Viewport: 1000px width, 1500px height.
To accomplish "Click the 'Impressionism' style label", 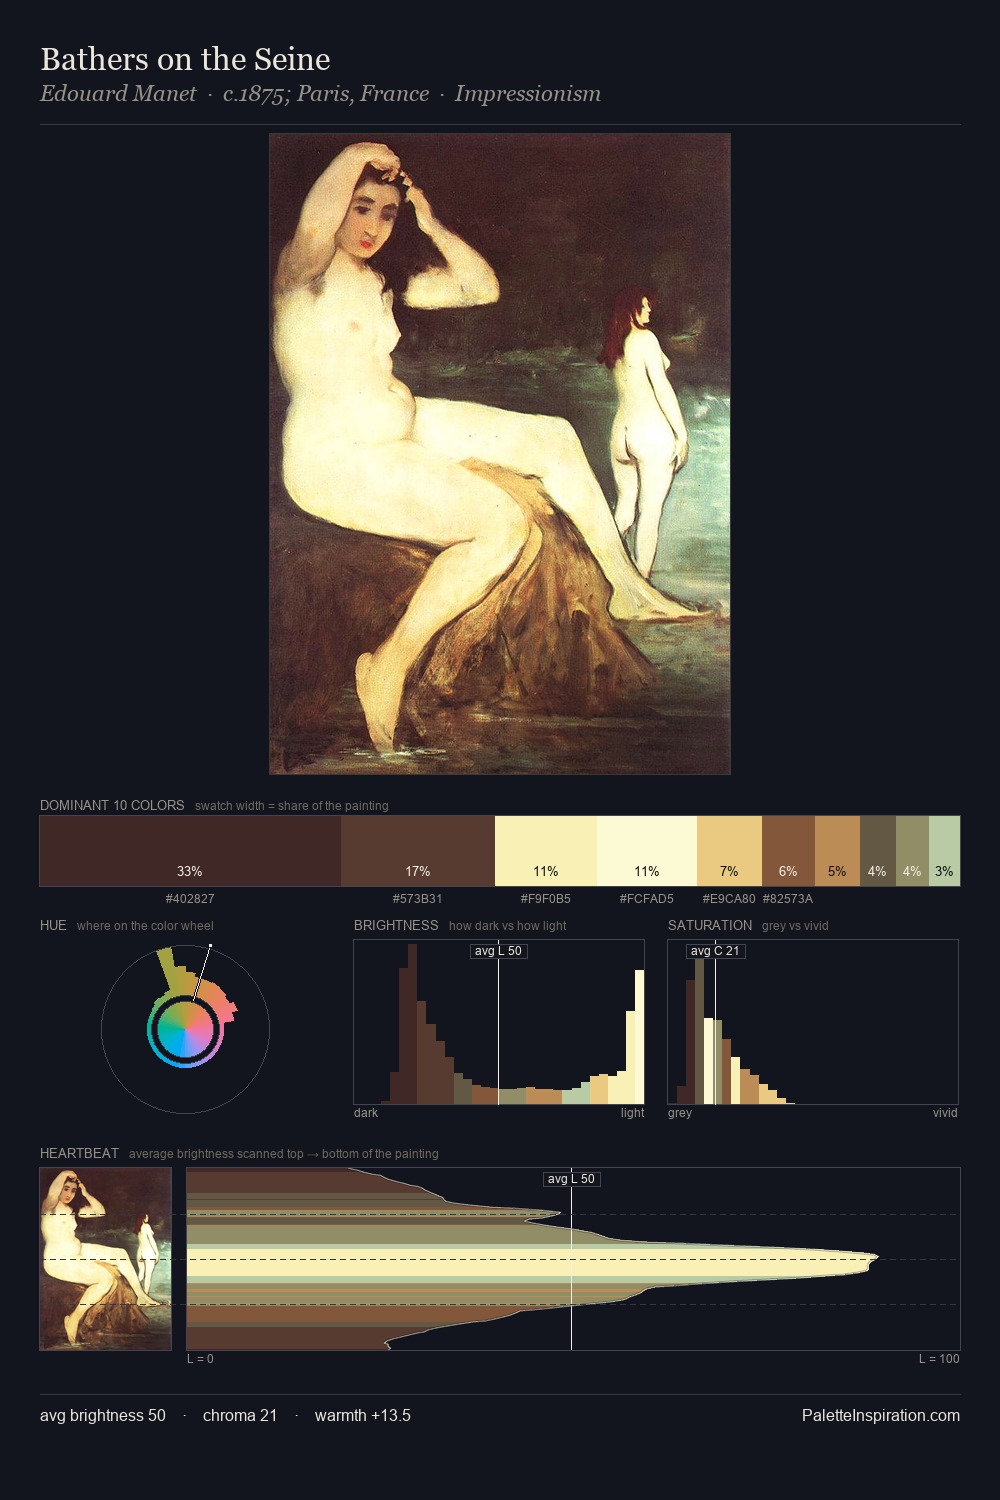I will (x=528, y=94).
